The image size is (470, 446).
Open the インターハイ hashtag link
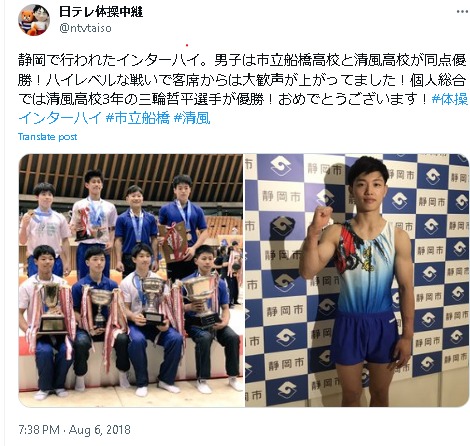point(60,118)
